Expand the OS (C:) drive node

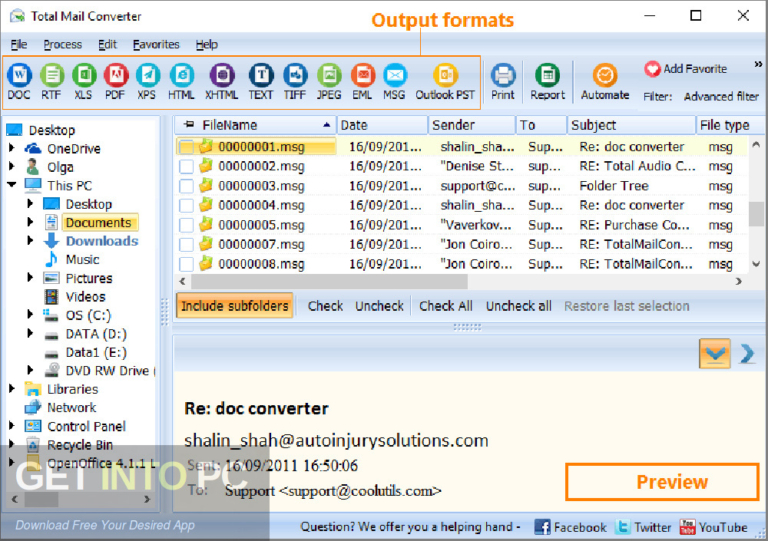[30, 314]
